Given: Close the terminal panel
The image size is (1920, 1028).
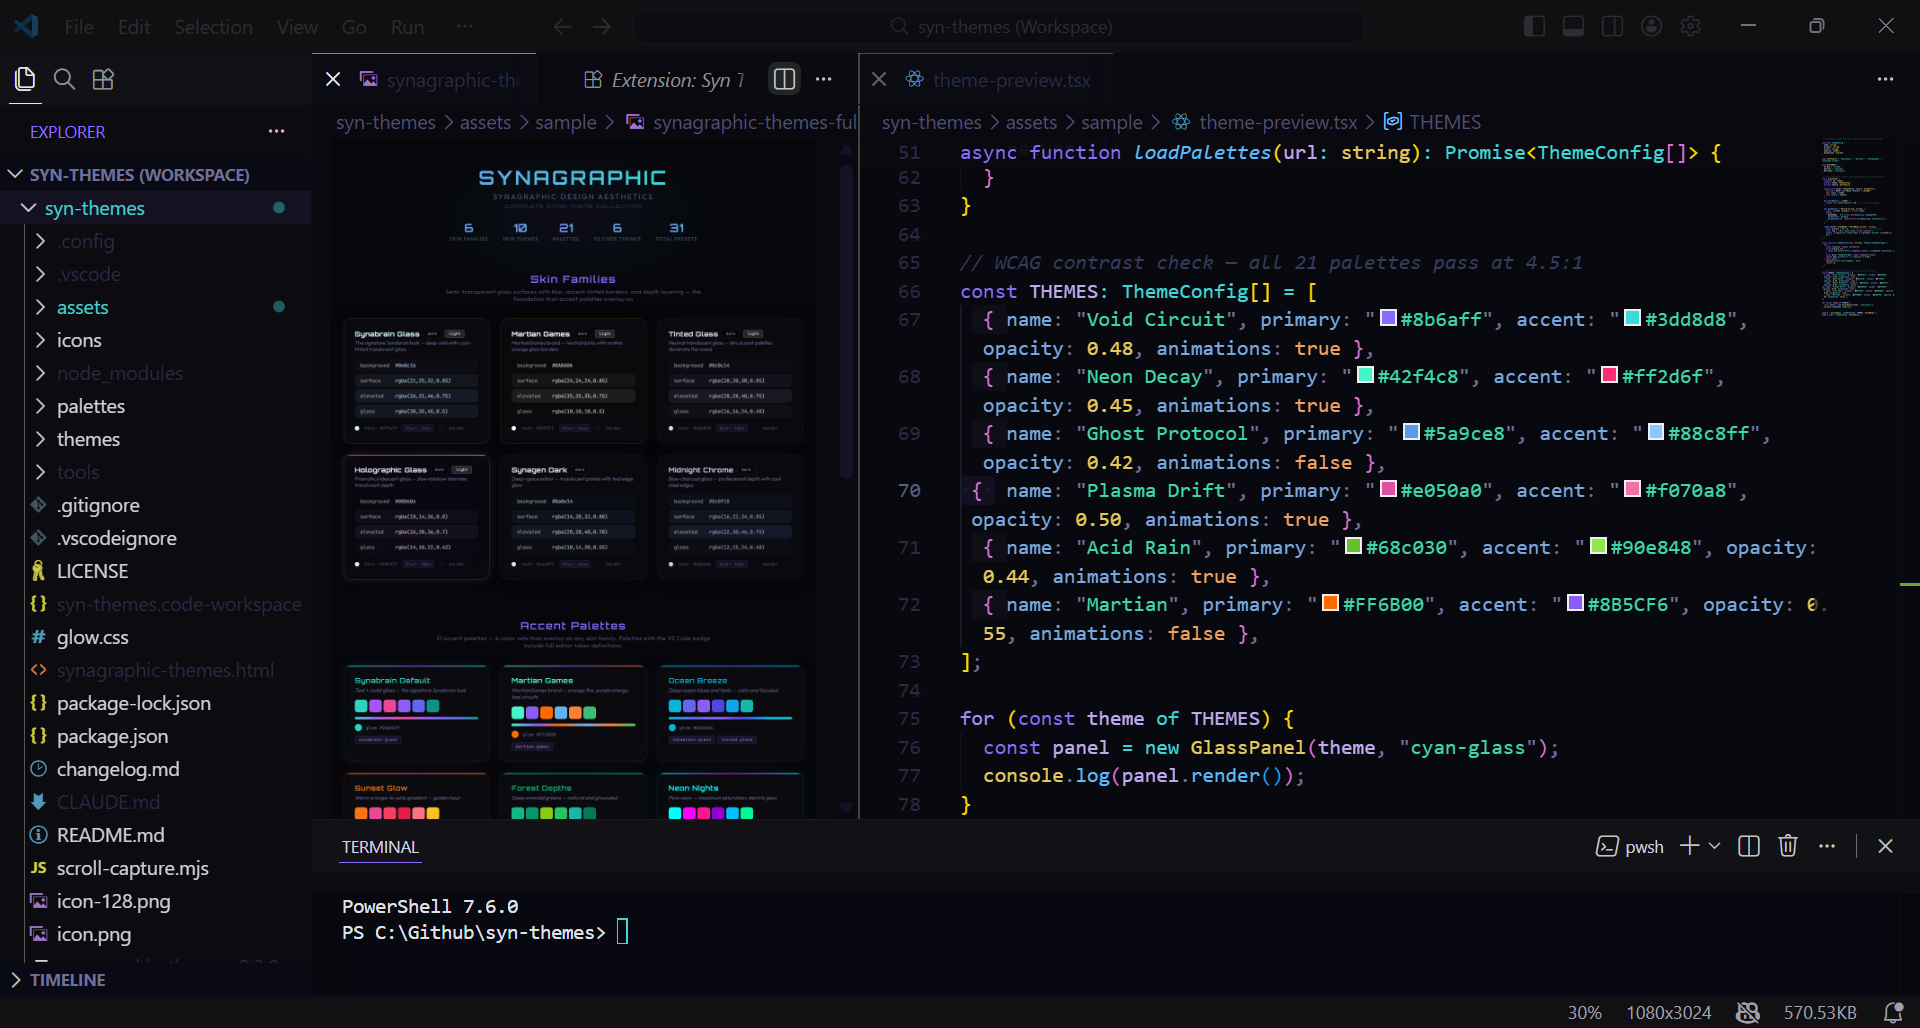Looking at the screenshot, I should (1885, 846).
